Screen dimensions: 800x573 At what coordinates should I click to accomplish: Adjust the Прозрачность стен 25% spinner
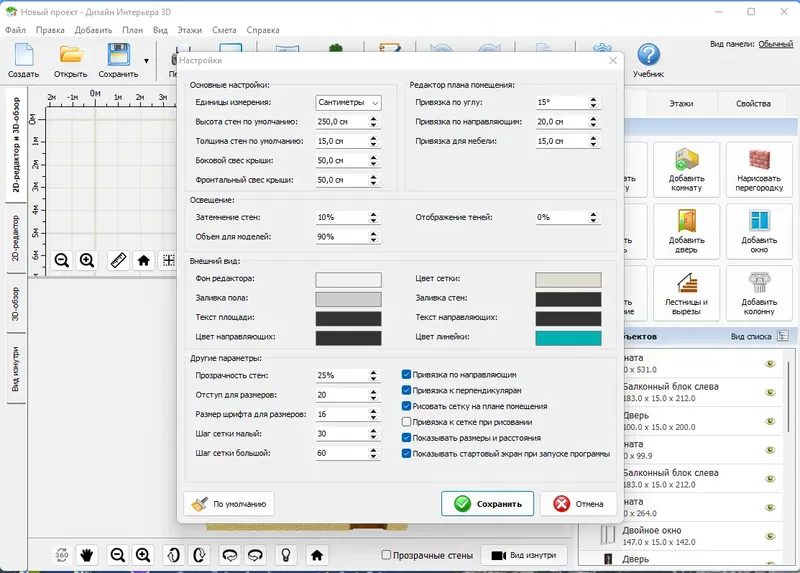click(373, 376)
